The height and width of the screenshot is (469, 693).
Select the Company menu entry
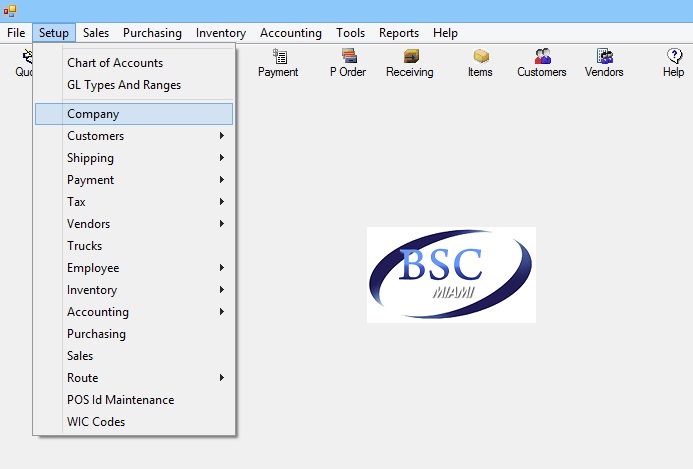tap(134, 114)
